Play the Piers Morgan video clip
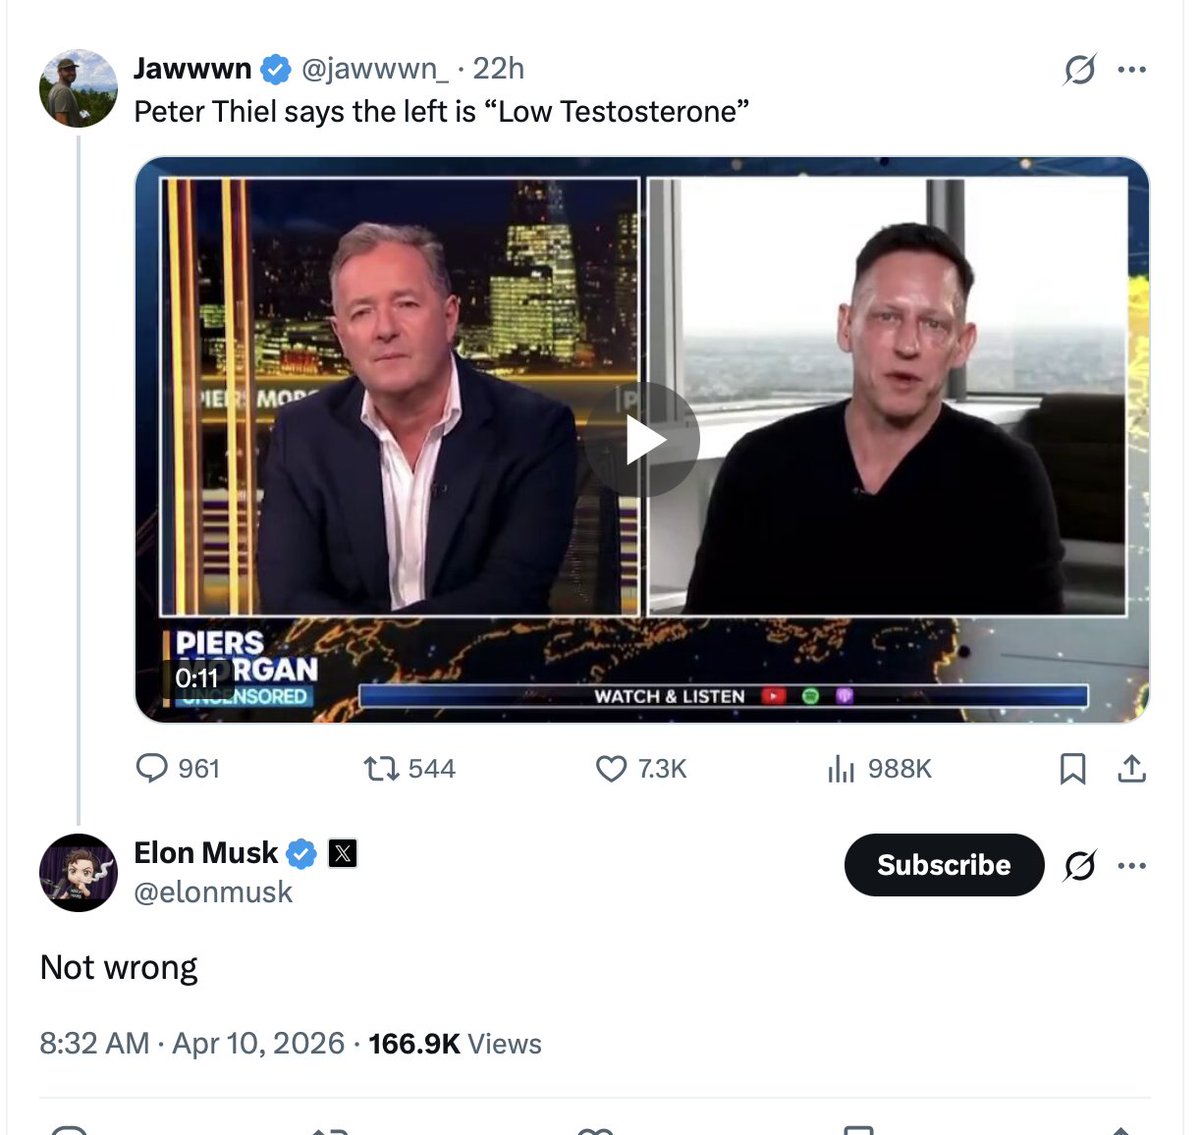This screenshot has height=1135, width=1200. tap(642, 440)
